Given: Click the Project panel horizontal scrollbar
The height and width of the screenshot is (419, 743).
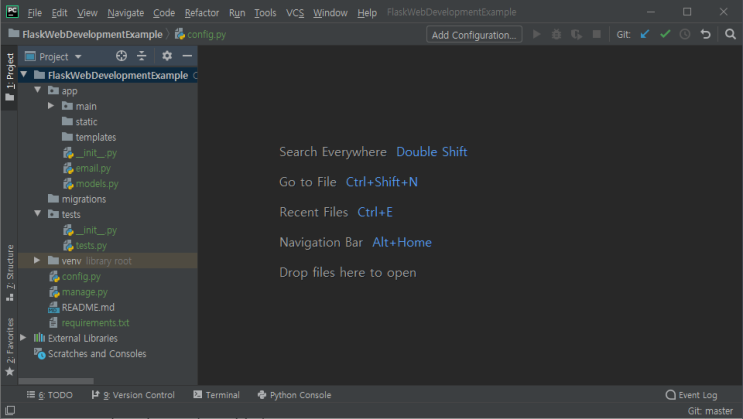Looking at the screenshot, I should click(x=56, y=381).
